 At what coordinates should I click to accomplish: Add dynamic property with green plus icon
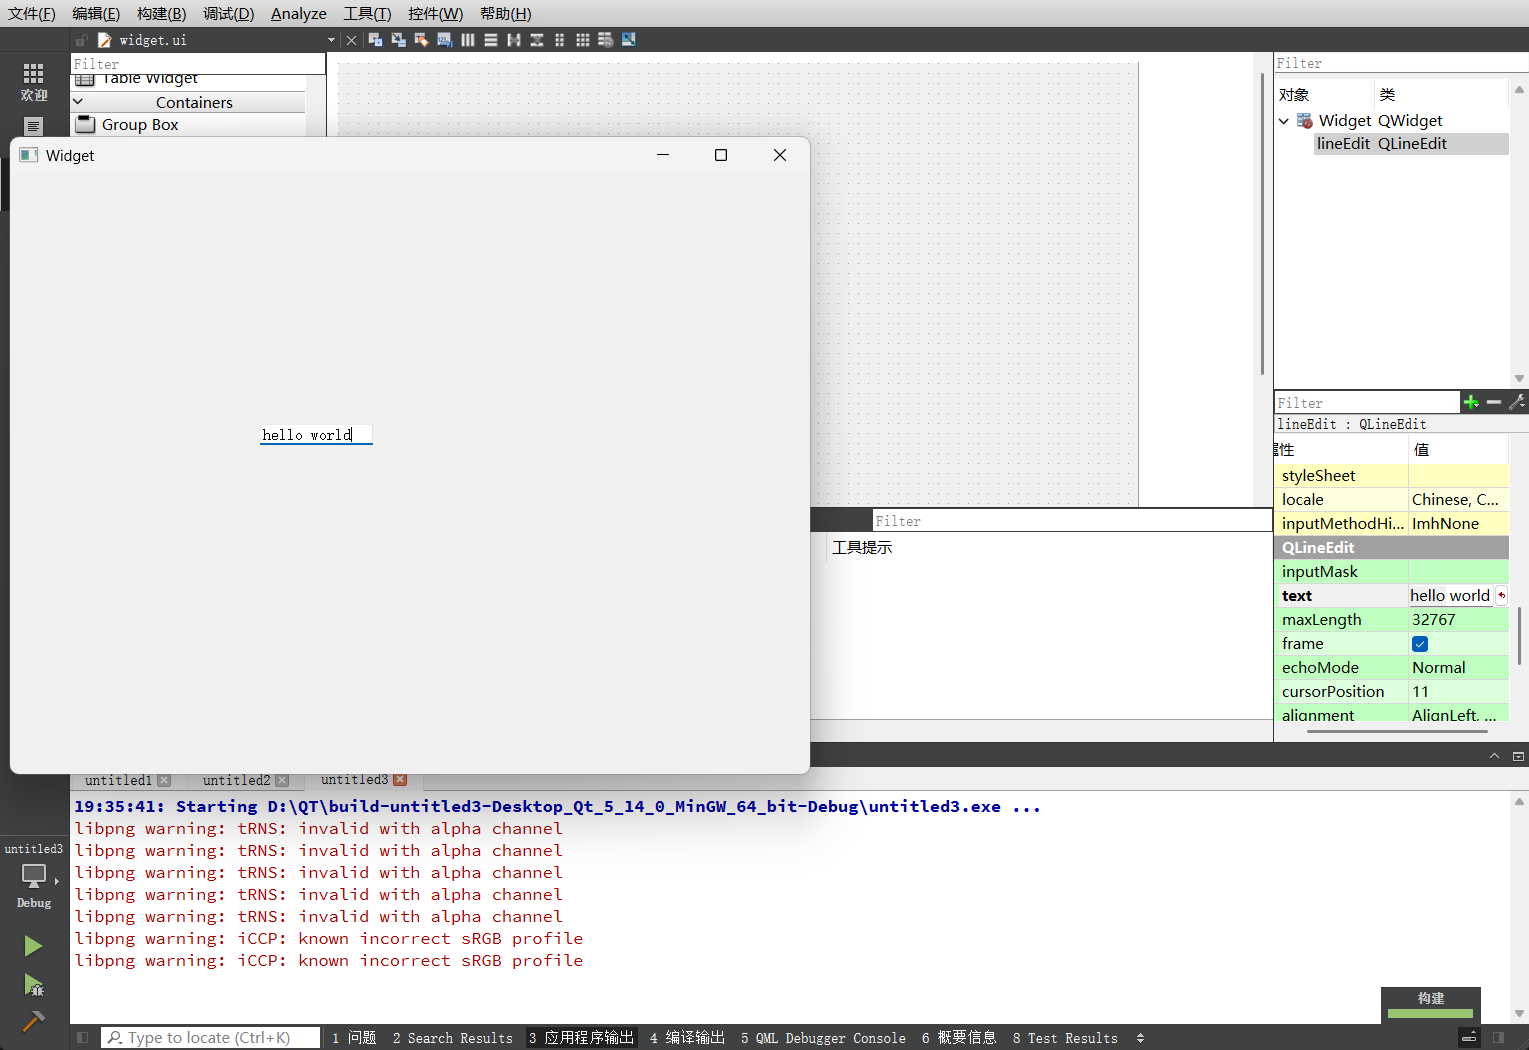[1471, 402]
